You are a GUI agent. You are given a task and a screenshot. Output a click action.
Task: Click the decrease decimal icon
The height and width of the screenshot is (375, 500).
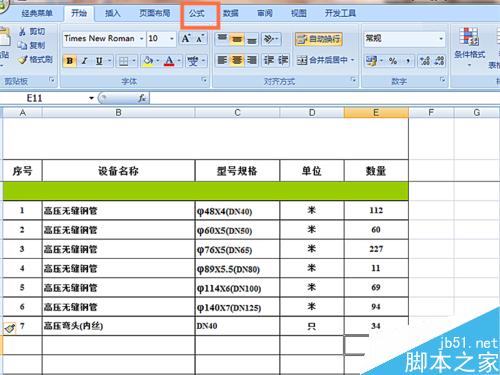439,61
